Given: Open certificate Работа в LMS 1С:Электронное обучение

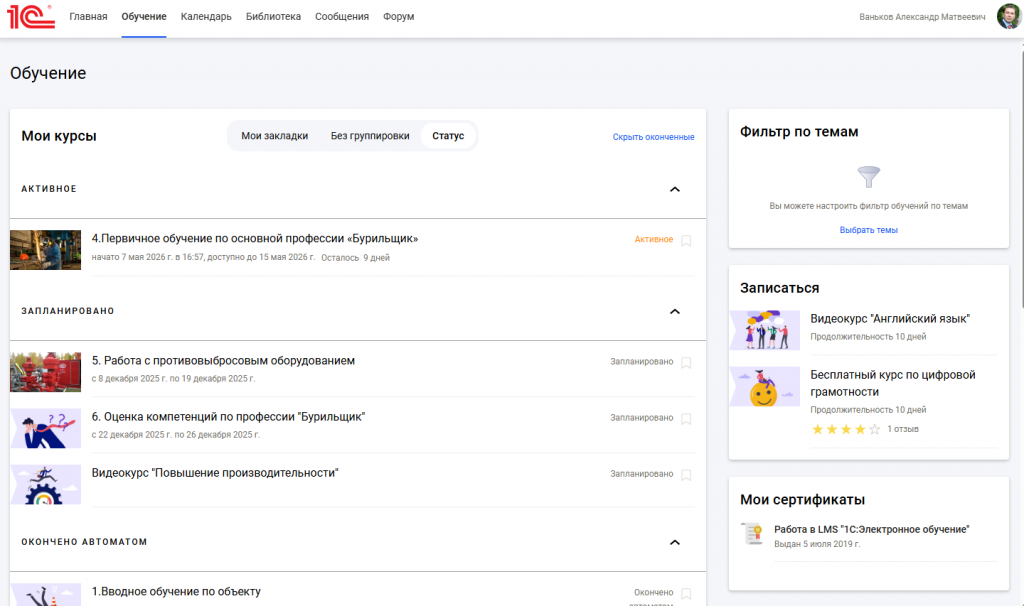Looking at the screenshot, I should [872, 530].
